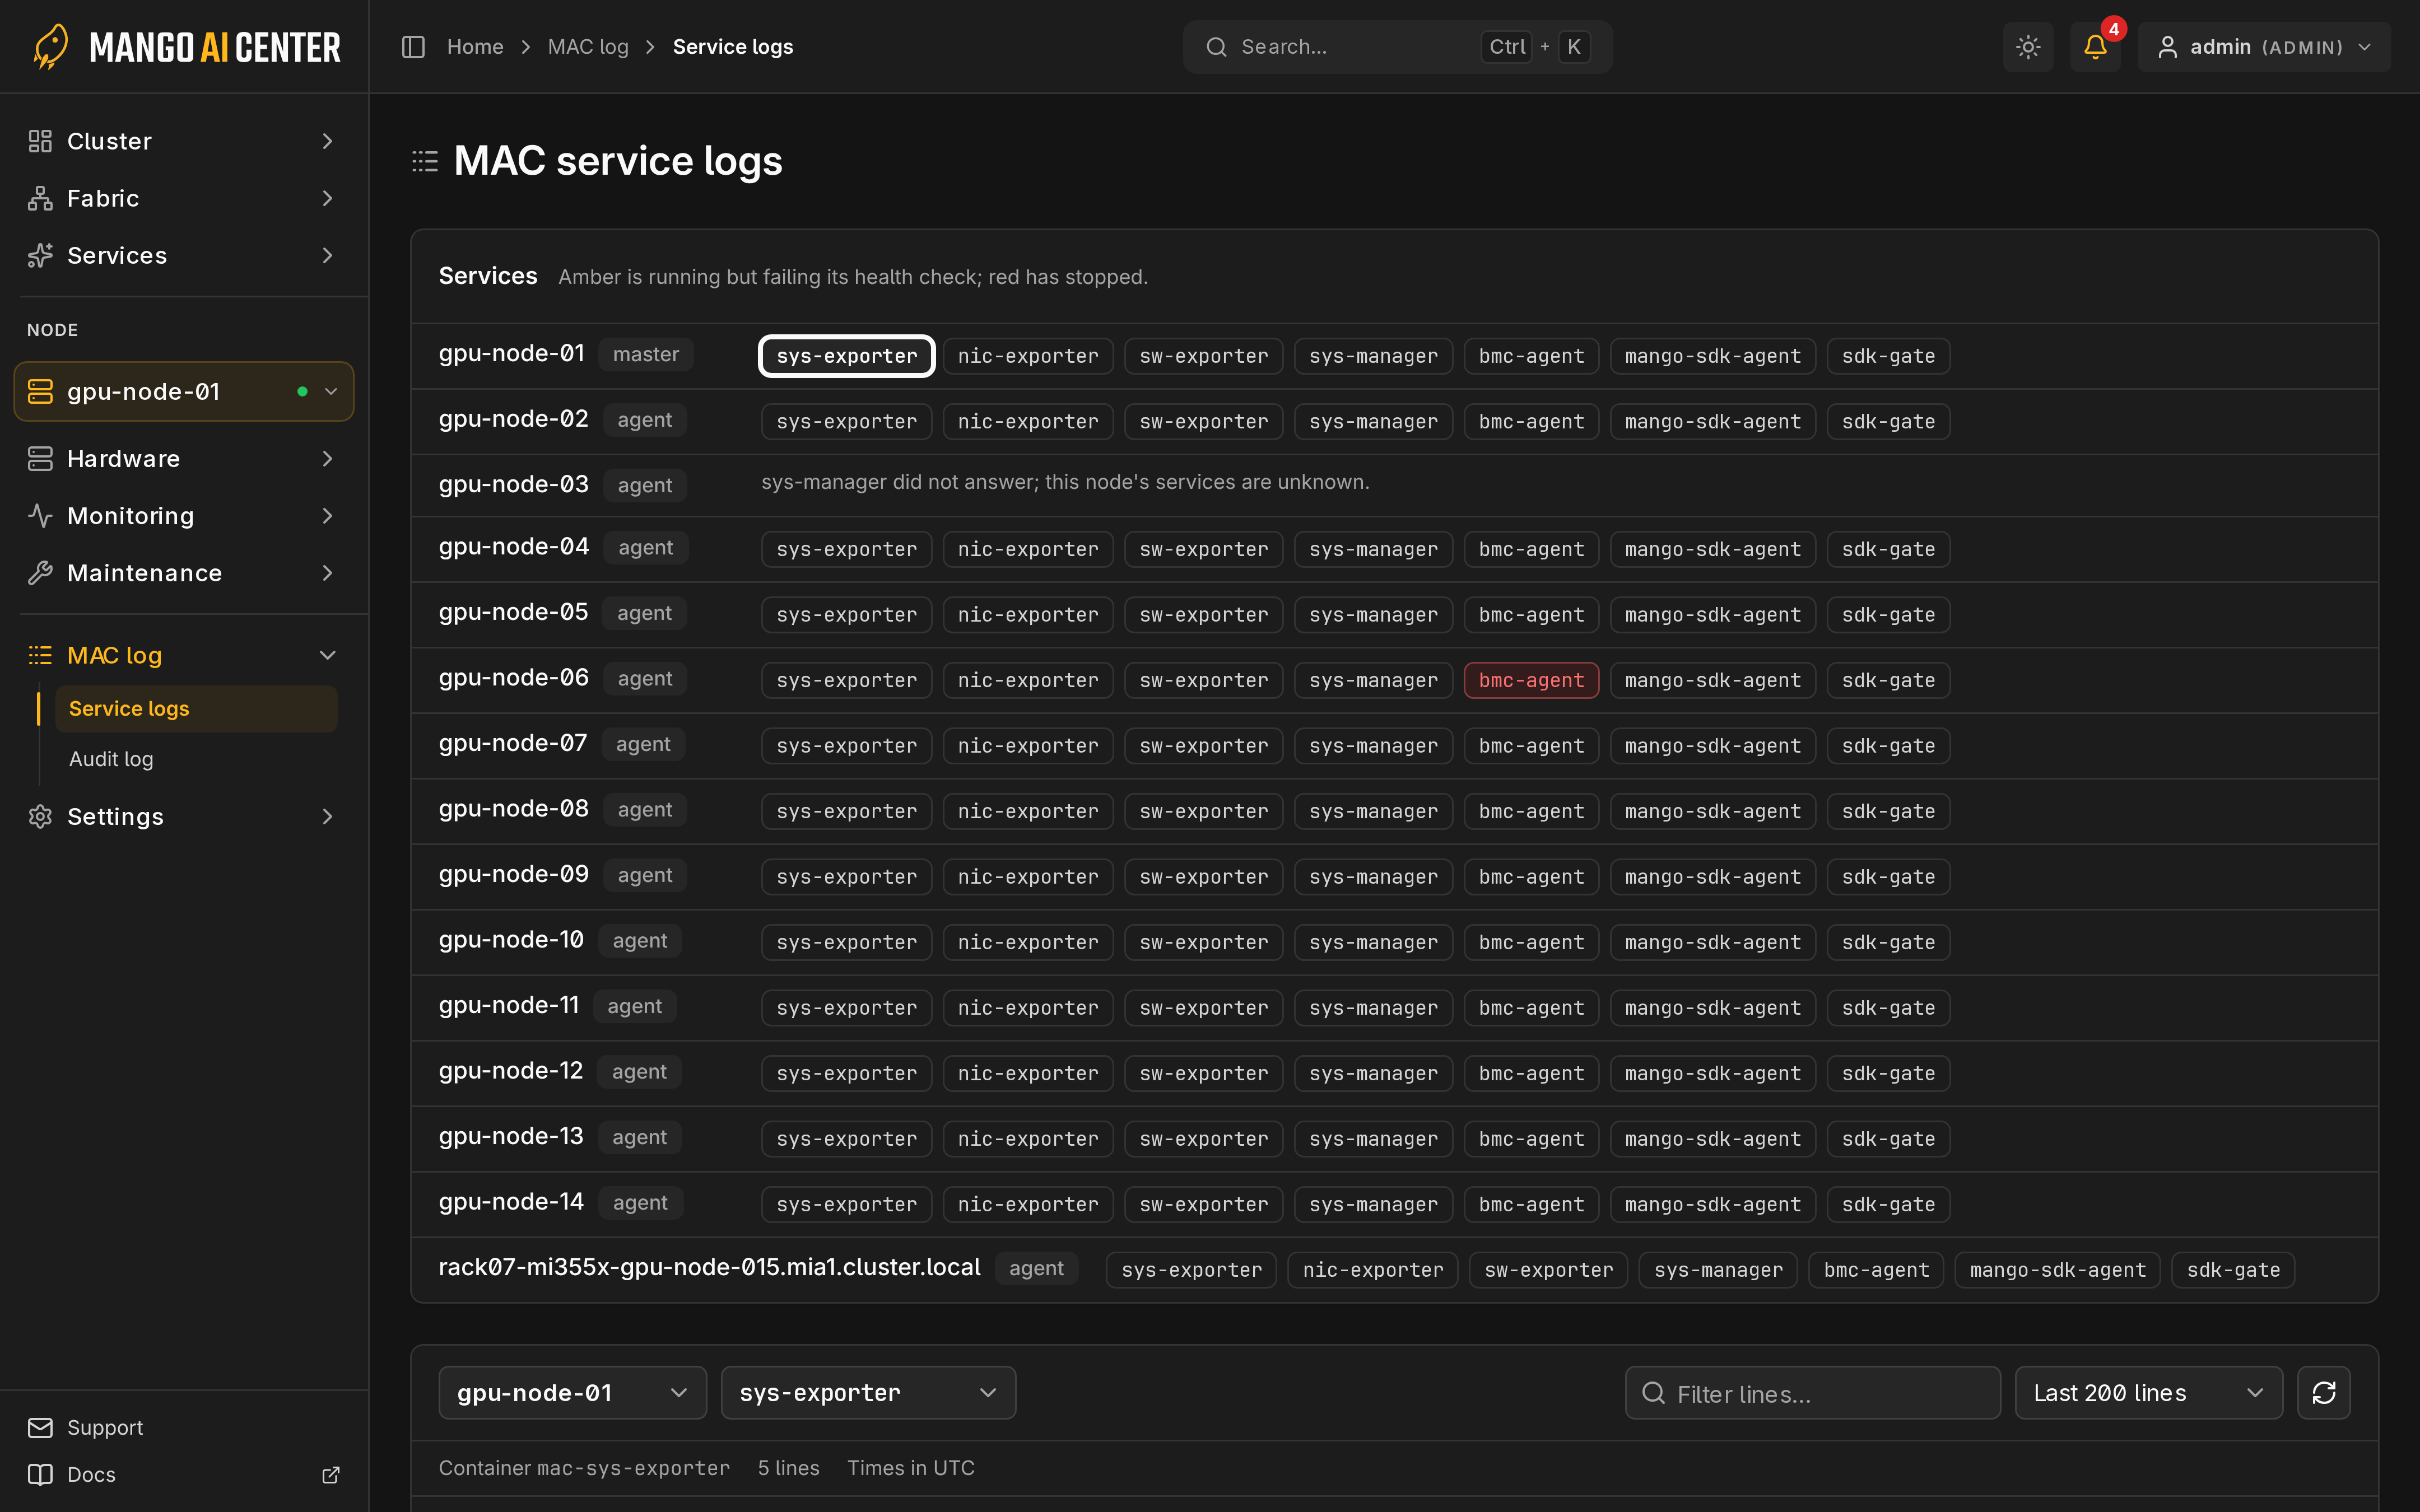This screenshot has width=2420, height=1512.
Task: Click the search magnifier icon
Action: pos(1216,47)
